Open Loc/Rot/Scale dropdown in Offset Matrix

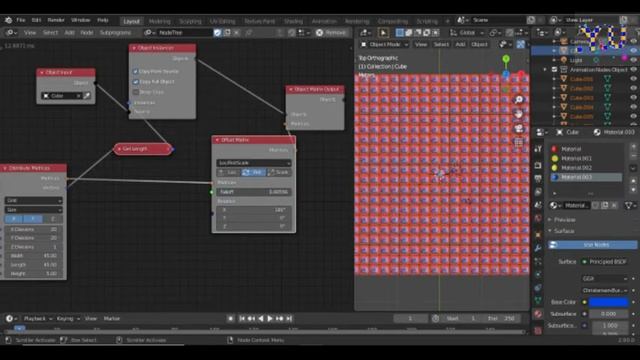(253, 163)
